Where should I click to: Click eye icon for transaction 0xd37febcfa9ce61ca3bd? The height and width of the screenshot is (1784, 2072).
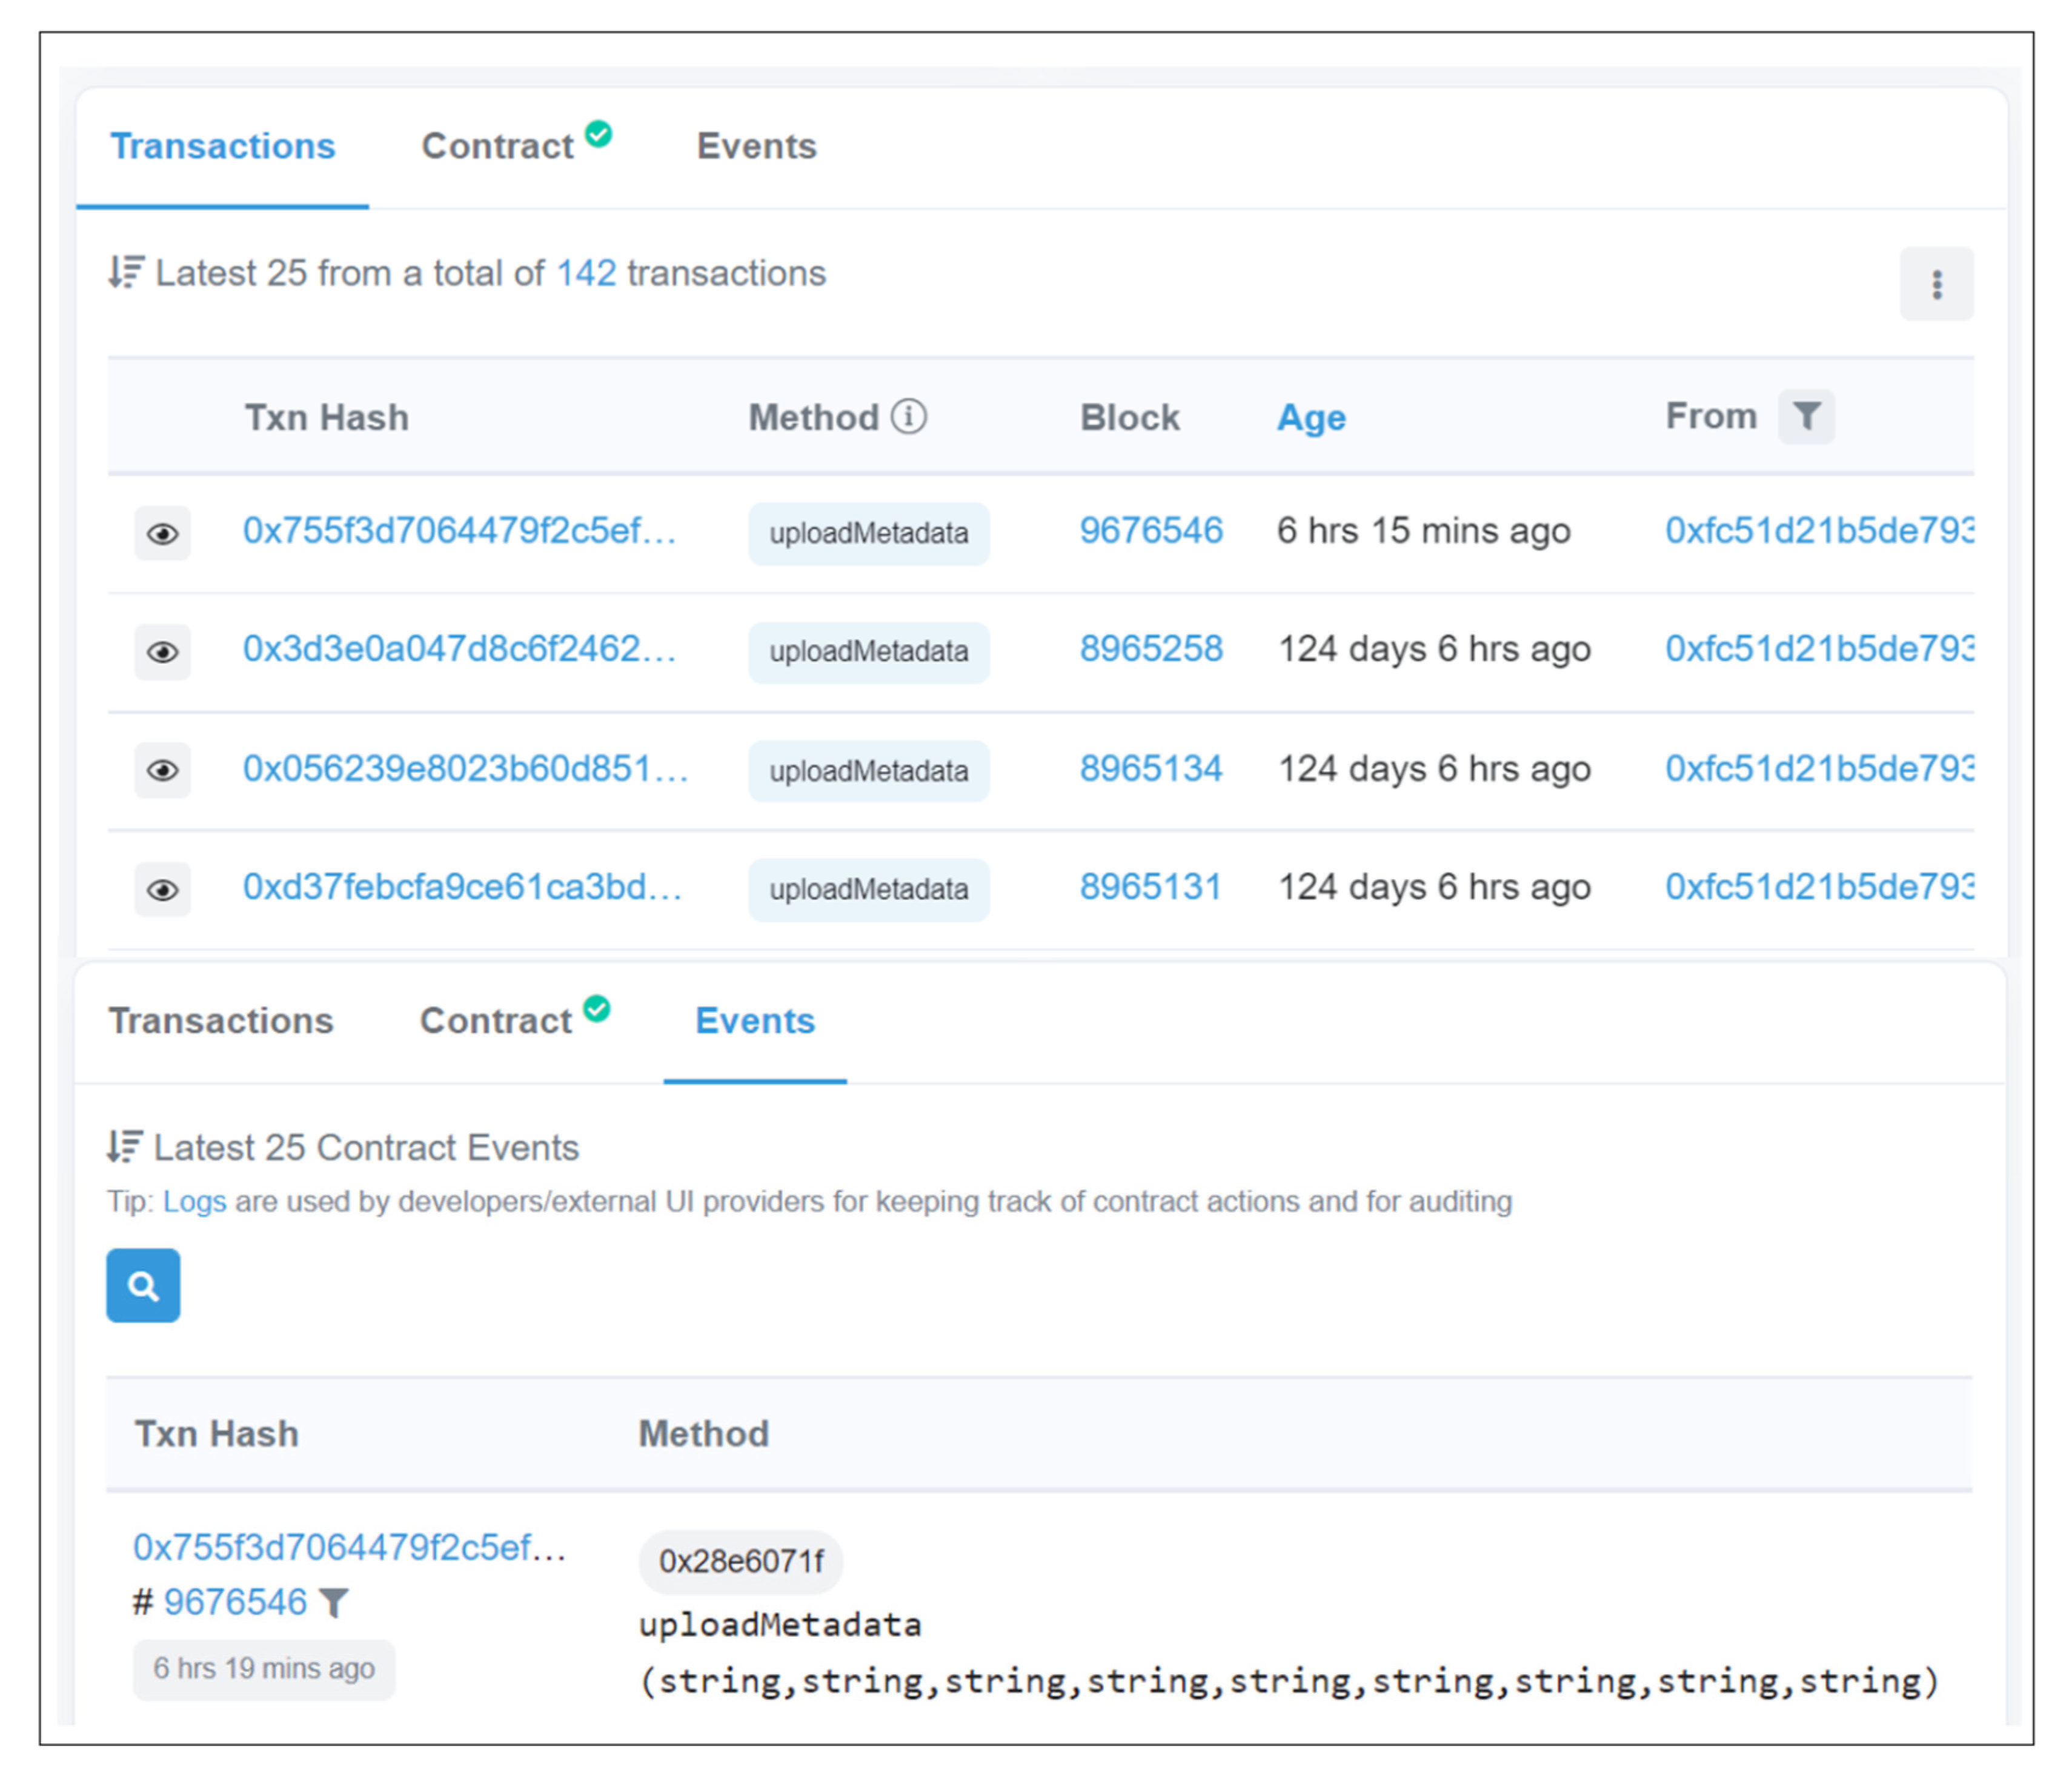(162, 889)
